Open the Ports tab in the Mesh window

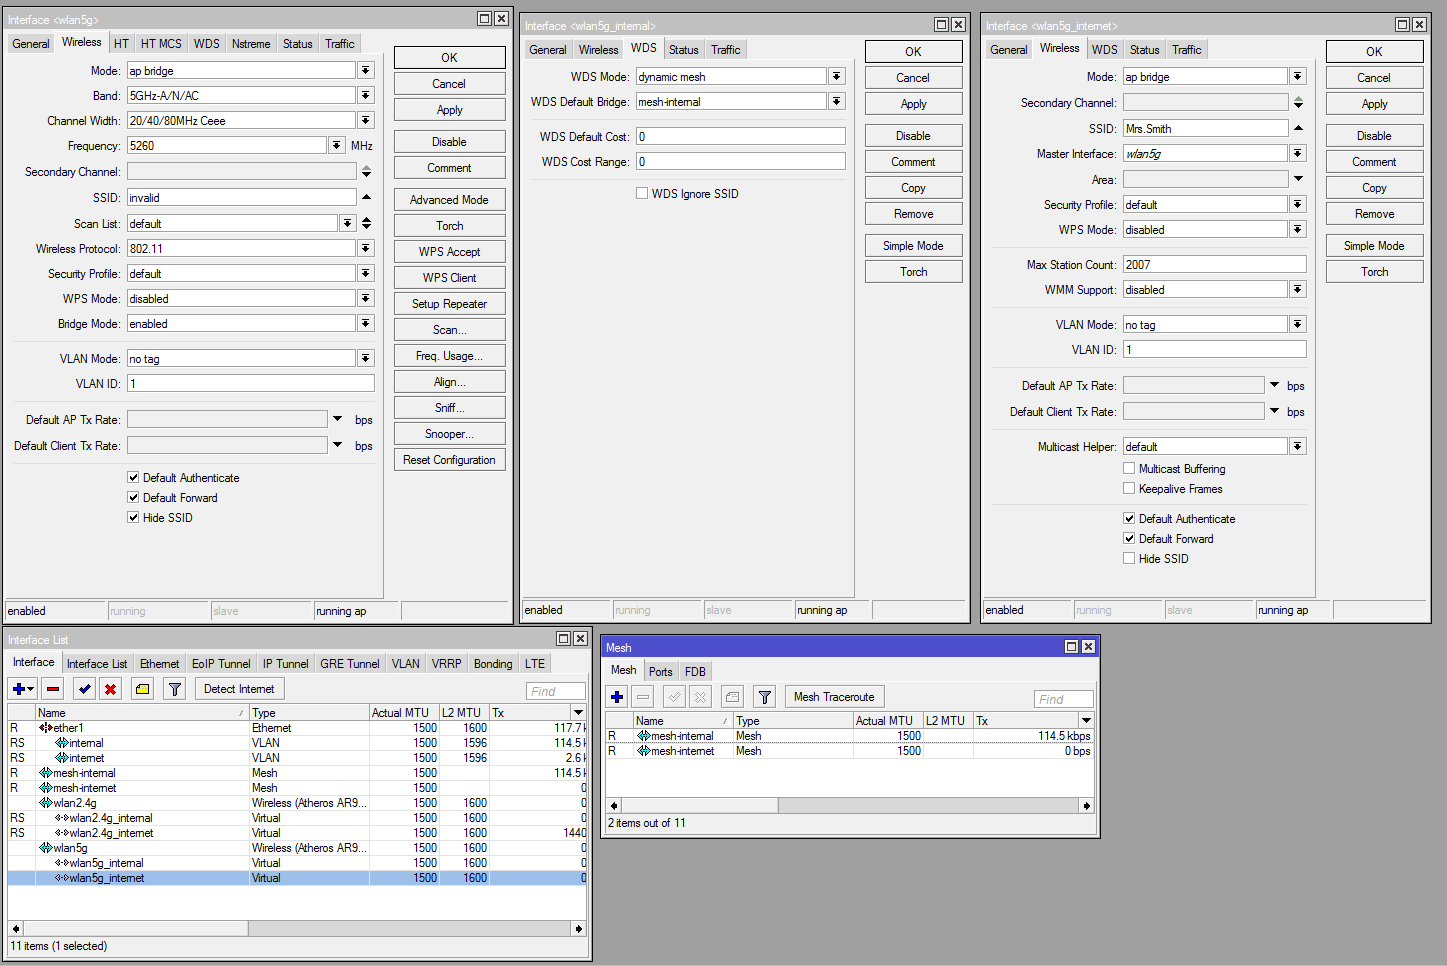[x=660, y=671]
